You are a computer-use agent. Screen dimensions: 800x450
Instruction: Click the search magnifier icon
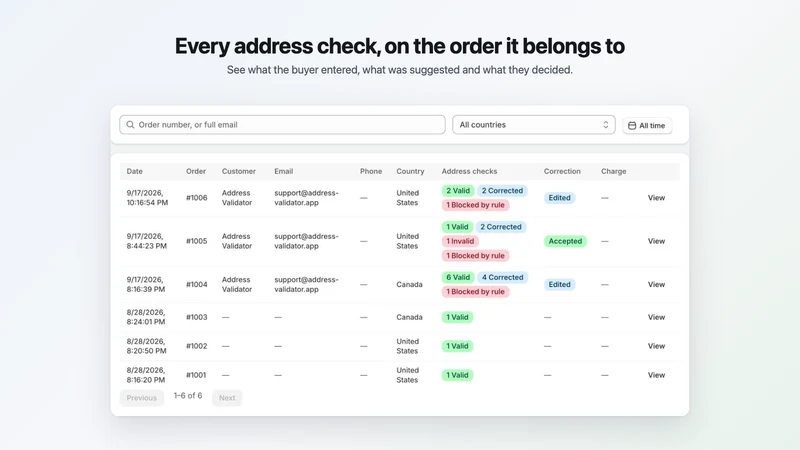point(130,124)
